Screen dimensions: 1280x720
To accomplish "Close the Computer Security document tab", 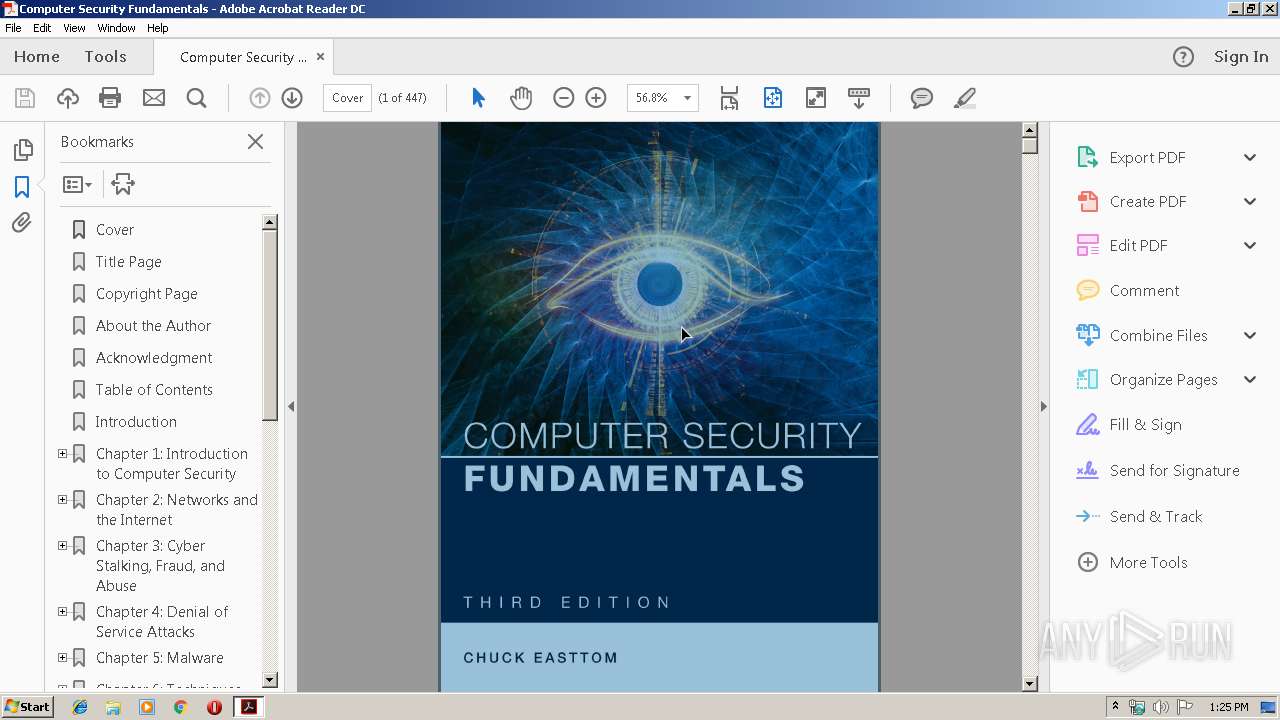I will [x=320, y=57].
